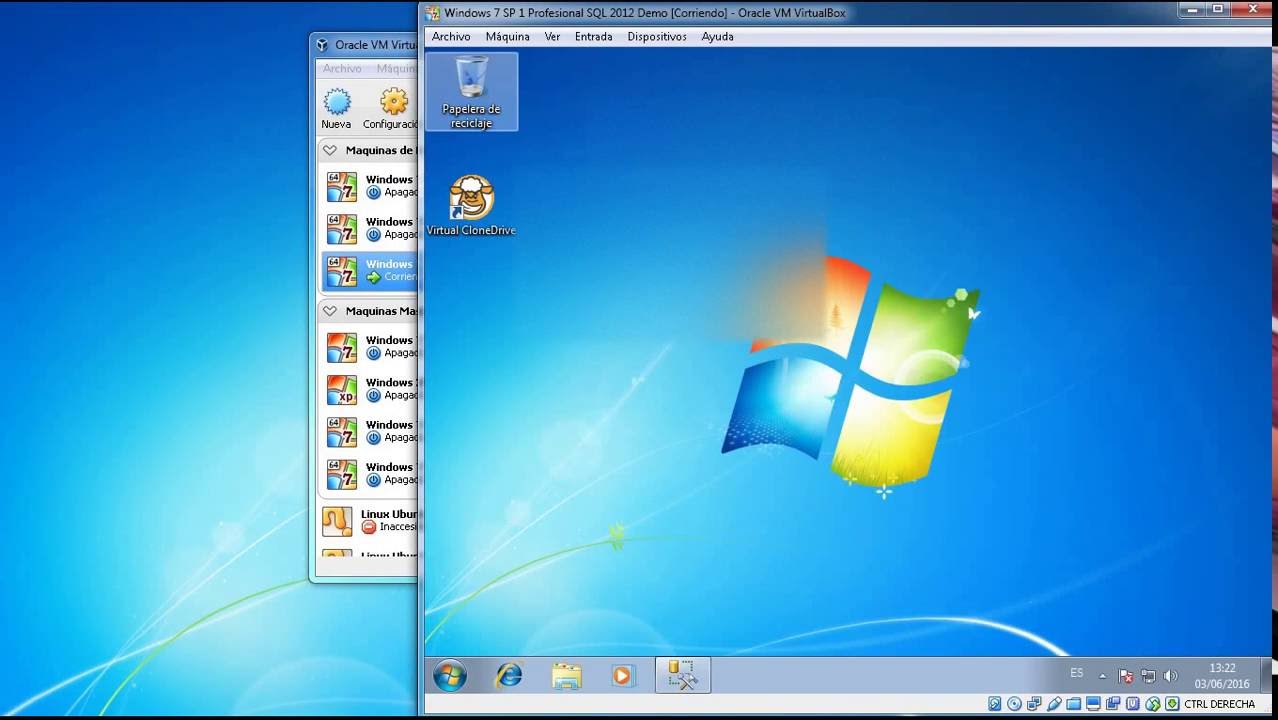Click the guest network tray icon
The width and height of the screenshot is (1278, 720).
click(x=1148, y=676)
